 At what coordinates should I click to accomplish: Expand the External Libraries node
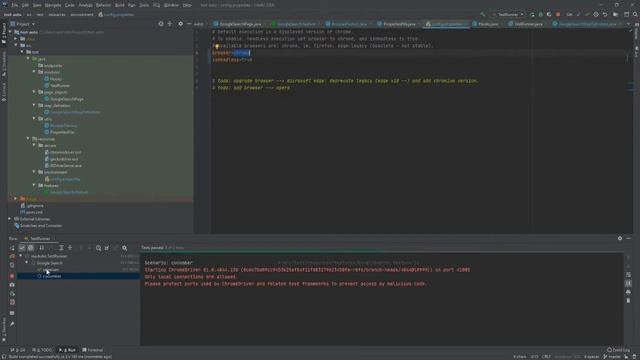tap(10, 219)
